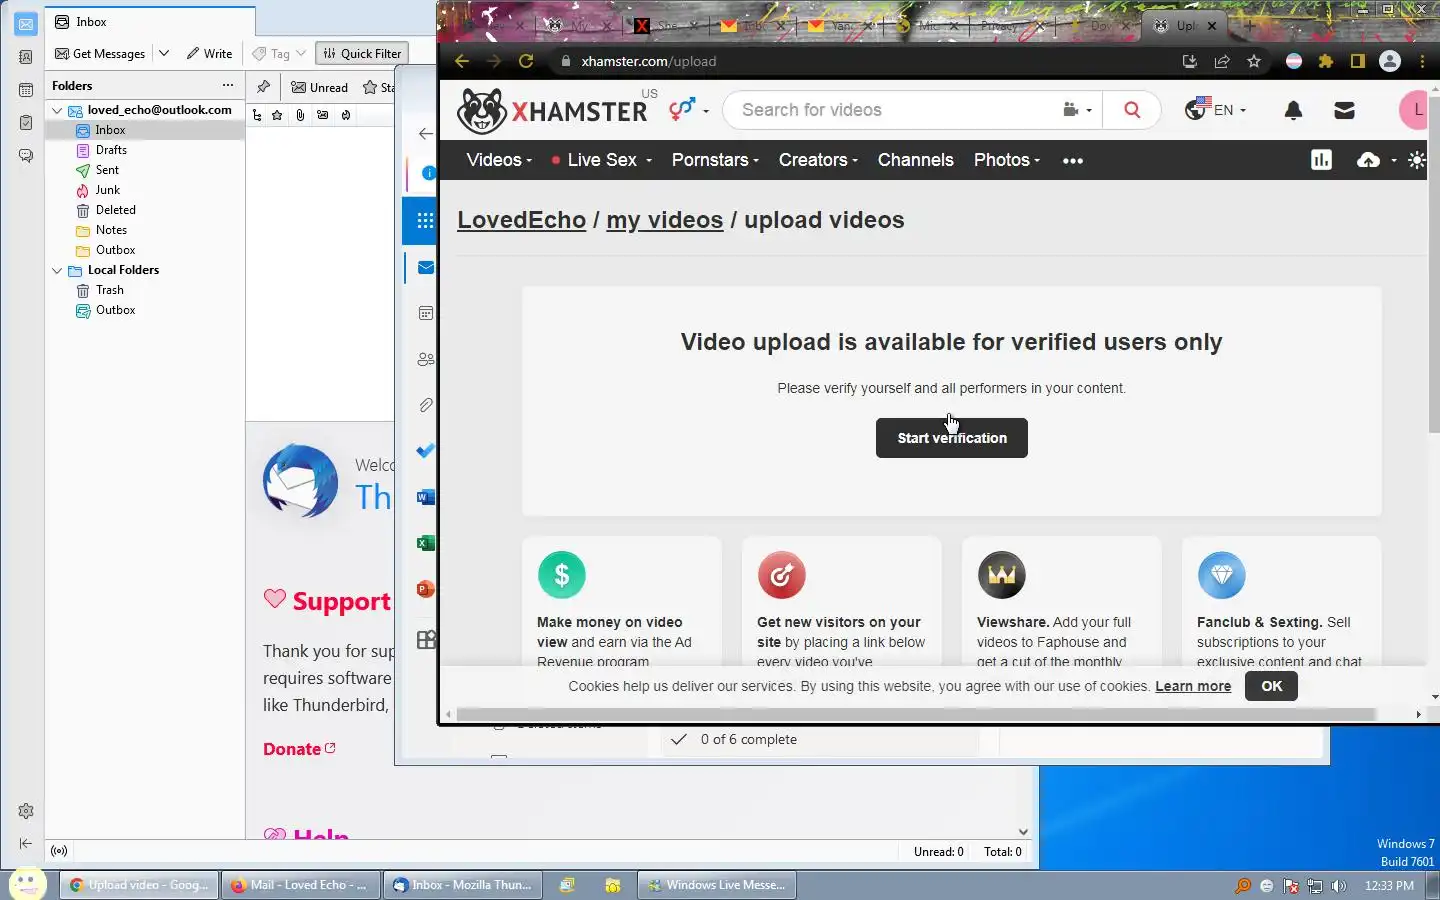
Task: Click read status column header icon
Action: point(323,116)
